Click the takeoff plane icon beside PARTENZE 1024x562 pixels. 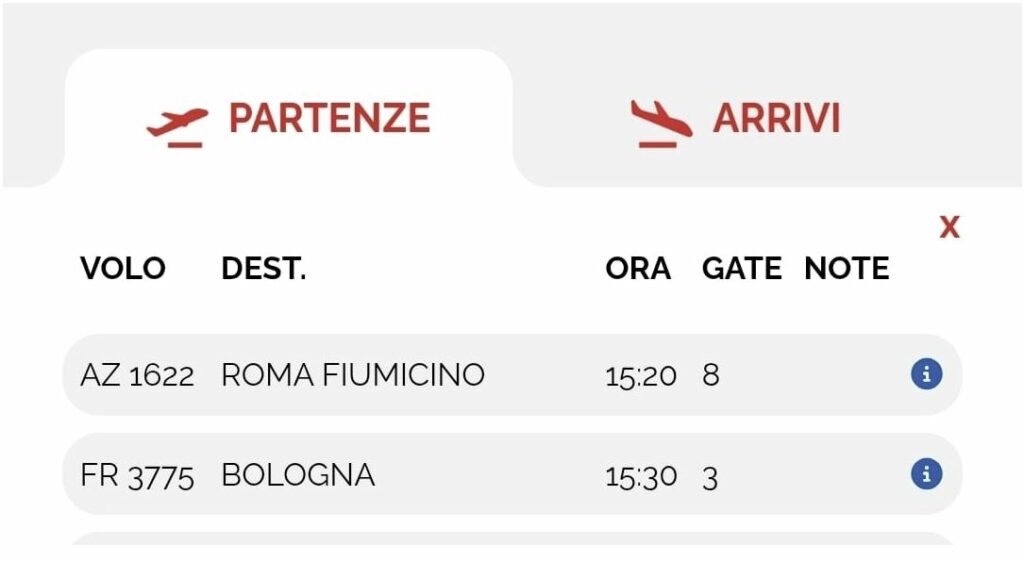[177, 126]
